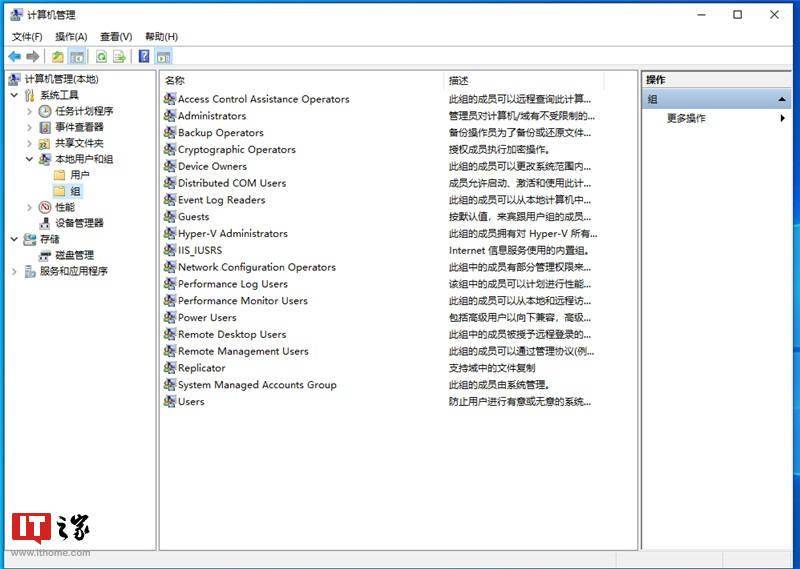Open the 文件(F) menu
The image size is (800, 569).
click(27, 37)
